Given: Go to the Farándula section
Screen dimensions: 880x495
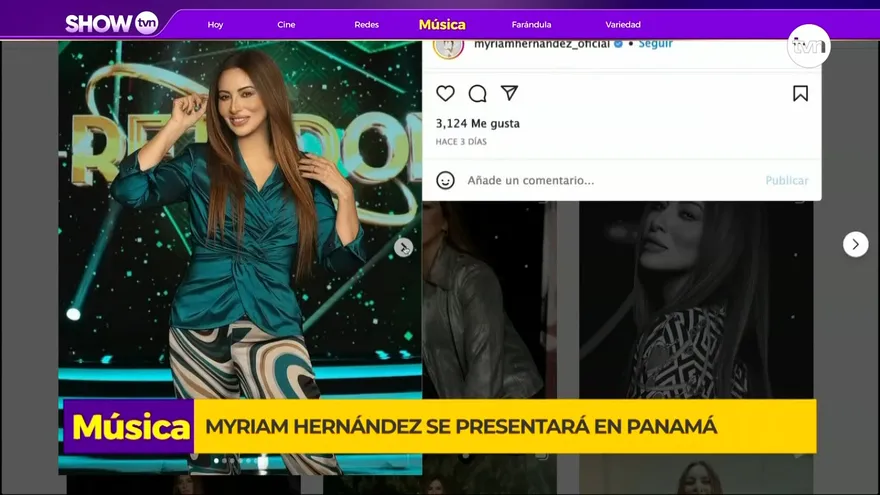Looking at the screenshot, I should tap(531, 25).
